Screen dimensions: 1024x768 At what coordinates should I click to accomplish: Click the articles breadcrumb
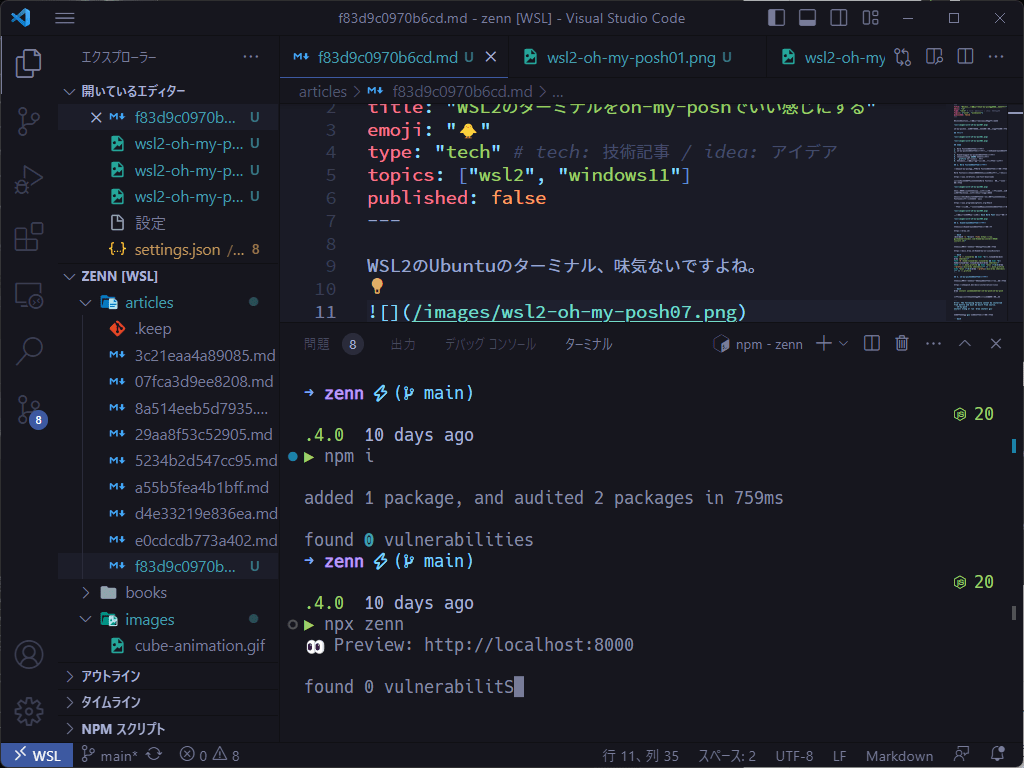coord(323,91)
